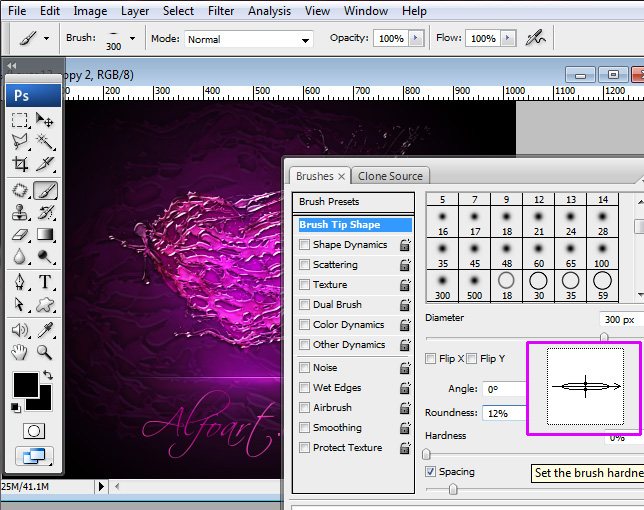Viewport: 644px width, 510px height.
Task: Select the Move tool
Action: click(46, 119)
